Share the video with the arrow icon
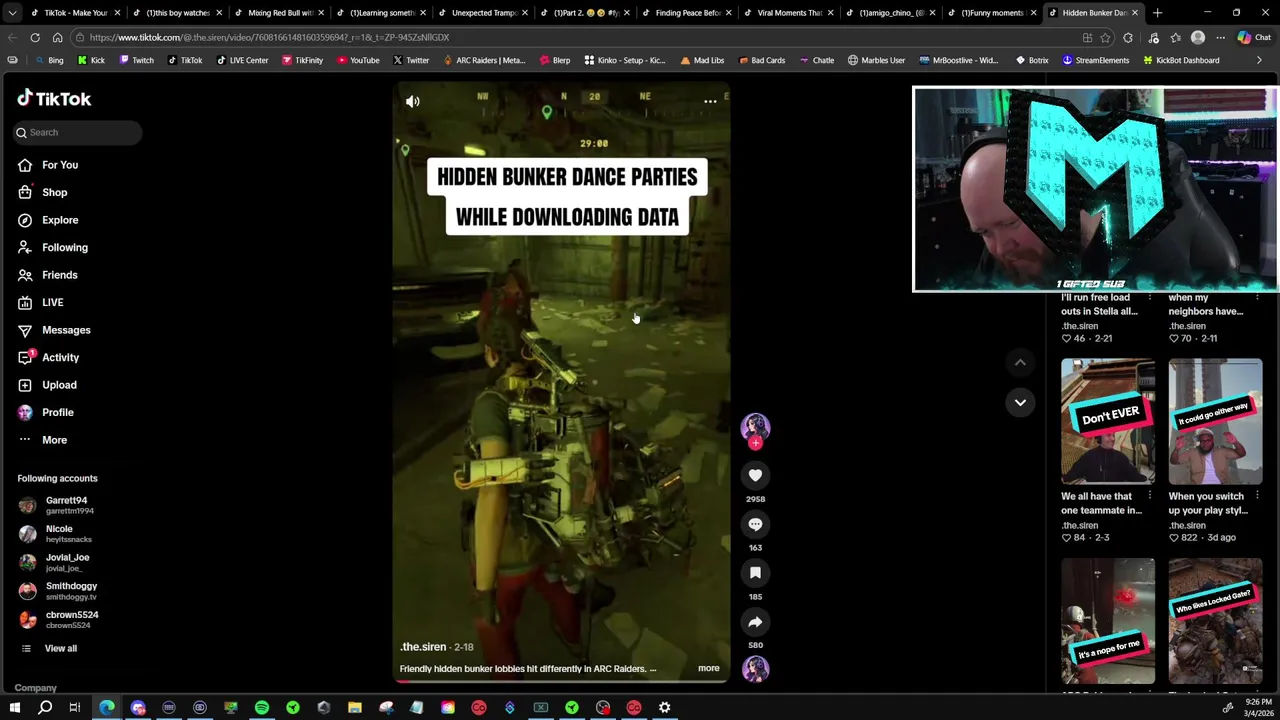The width and height of the screenshot is (1280, 720). (755, 622)
